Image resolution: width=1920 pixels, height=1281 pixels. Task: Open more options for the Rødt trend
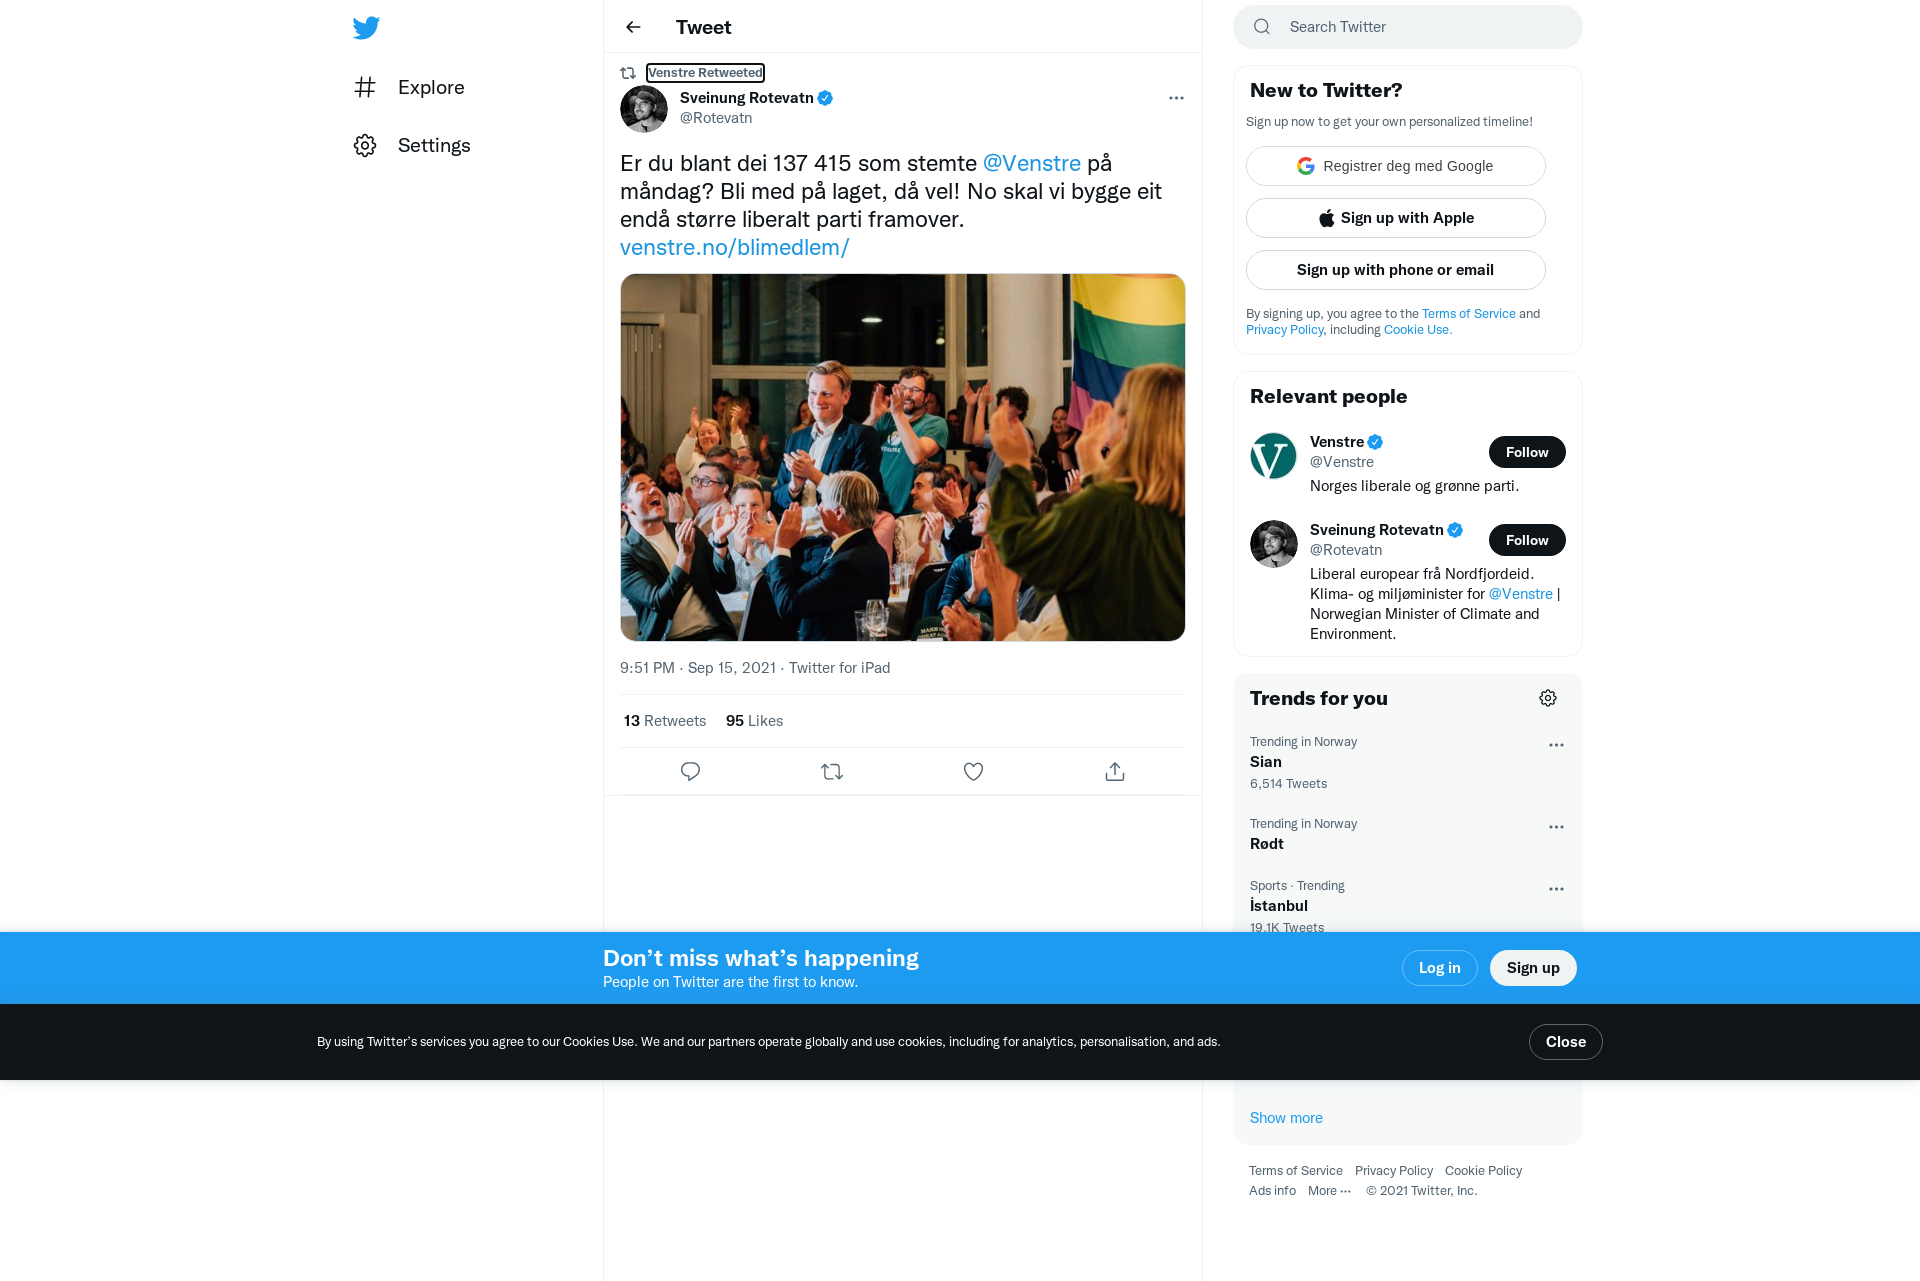click(1556, 827)
